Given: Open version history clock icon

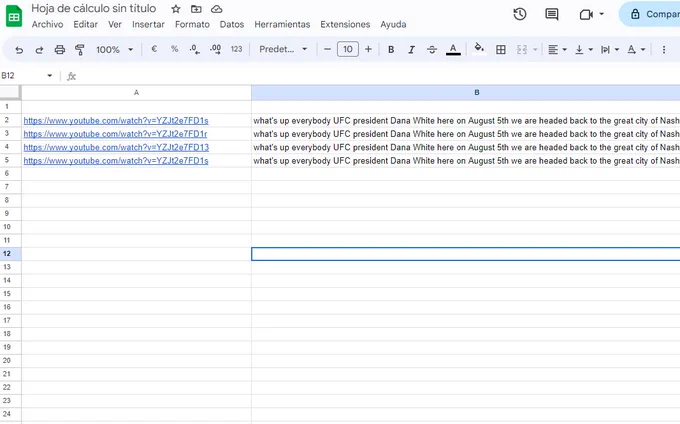Looking at the screenshot, I should 520,14.
